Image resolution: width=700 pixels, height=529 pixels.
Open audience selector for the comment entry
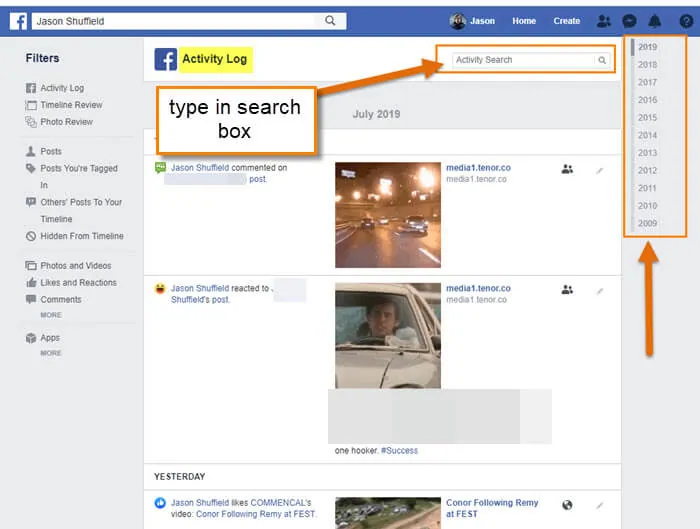click(x=567, y=169)
